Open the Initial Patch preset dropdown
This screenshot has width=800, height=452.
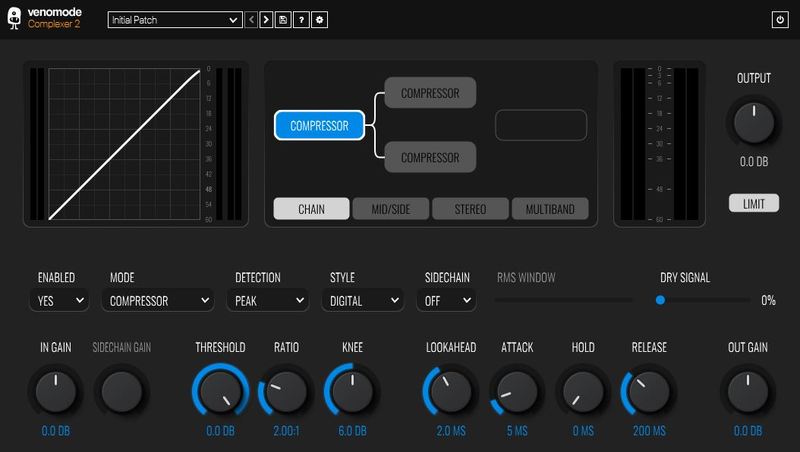point(175,20)
